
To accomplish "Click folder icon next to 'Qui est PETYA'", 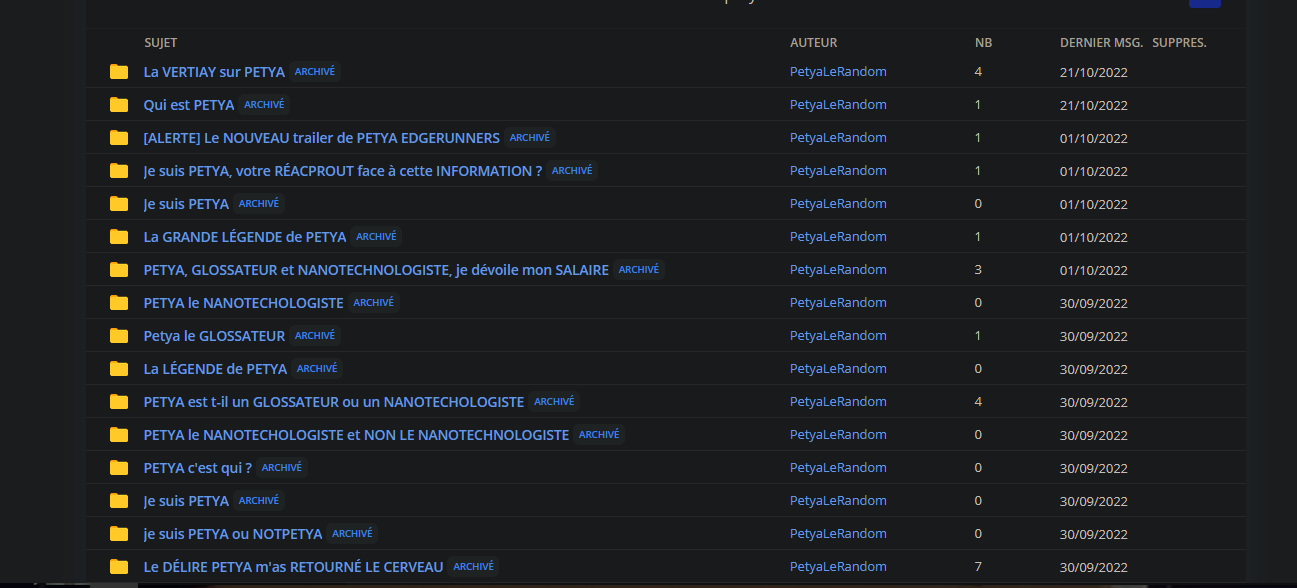I will pyautogui.click(x=119, y=105).
